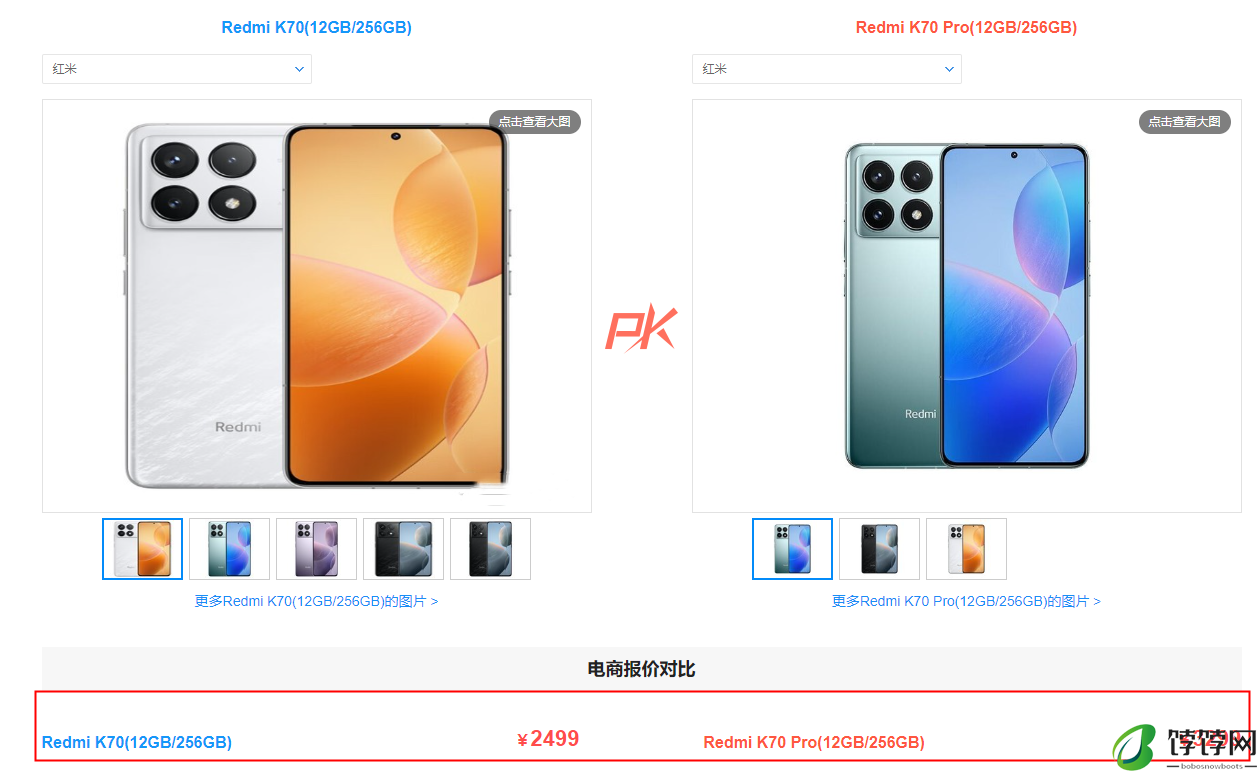Select the last black K70 thumbnail
Viewport: 1260px width, 771px height.
tap(490, 549)
